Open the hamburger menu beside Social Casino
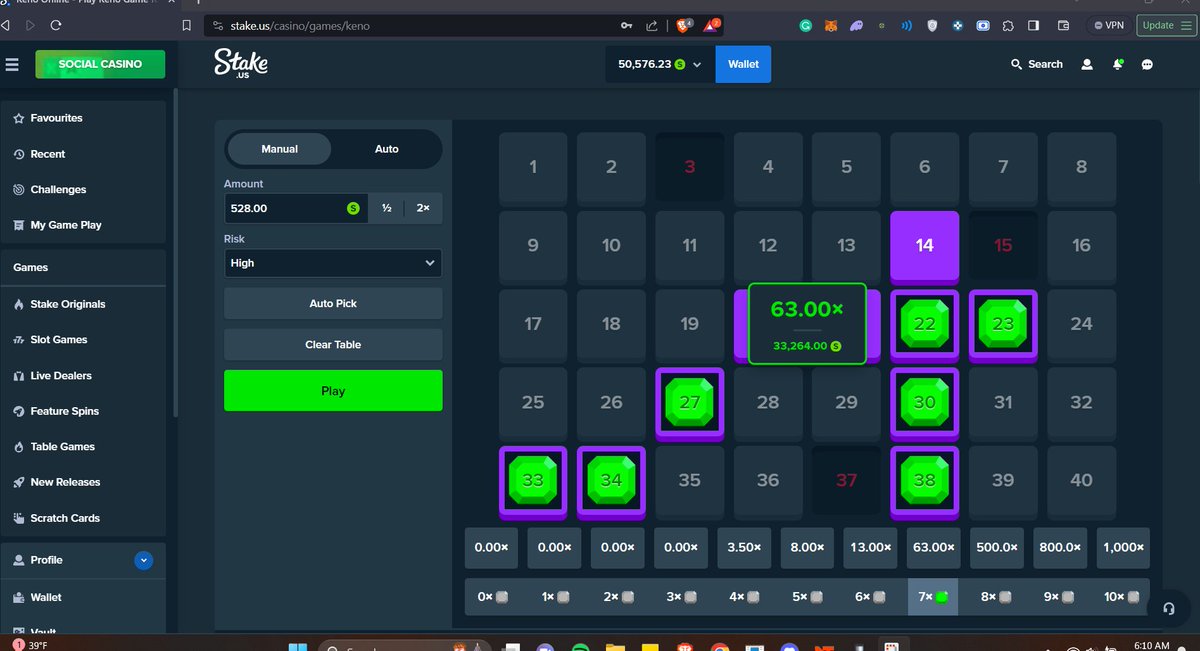This screenshot has height=651, width=1200. click(x=12, y=65)
